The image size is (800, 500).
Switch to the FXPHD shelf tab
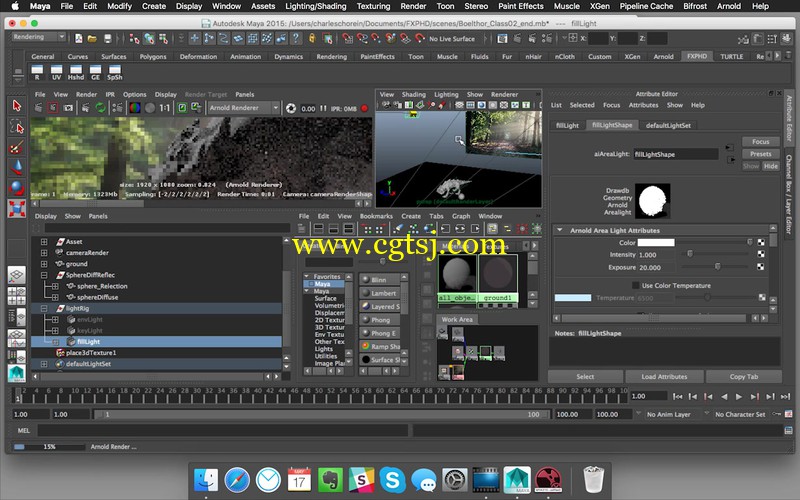pyautogui.click(x=696, y=56)
